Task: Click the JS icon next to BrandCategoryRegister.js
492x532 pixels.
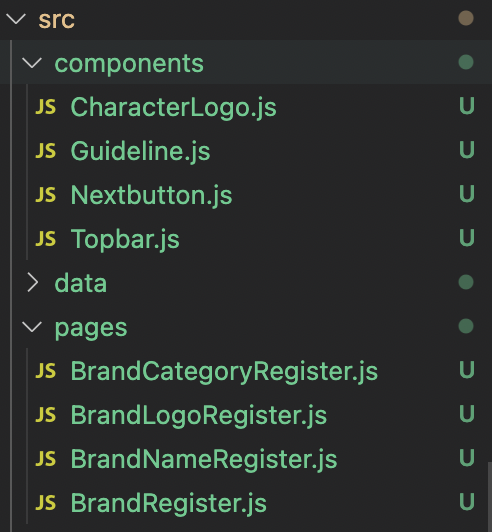Action: pyautogui.click(x=45, y=371)
